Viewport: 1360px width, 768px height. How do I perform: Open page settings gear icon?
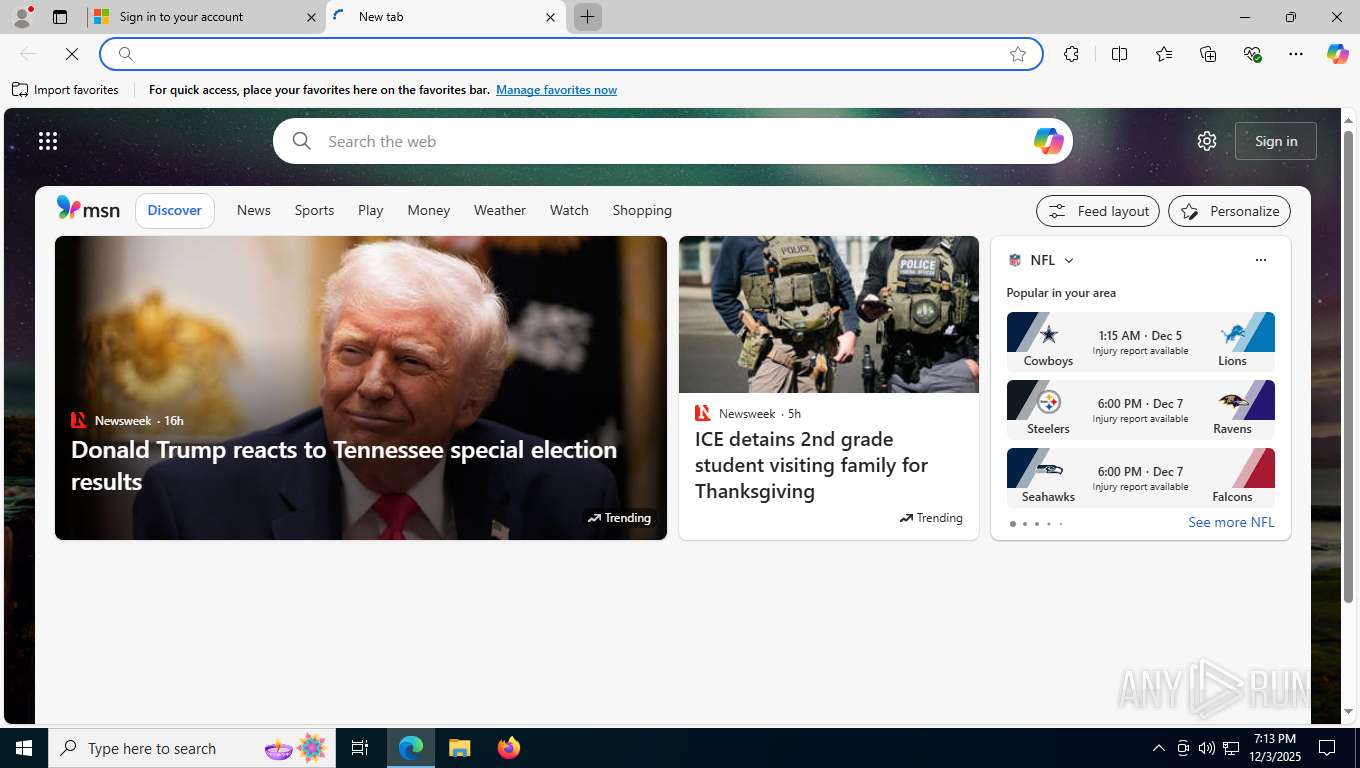point(1207,141)
